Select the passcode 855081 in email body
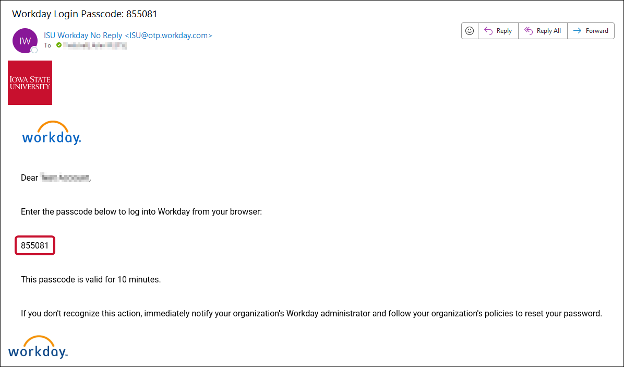624x368 pixels. pos(35,245)
